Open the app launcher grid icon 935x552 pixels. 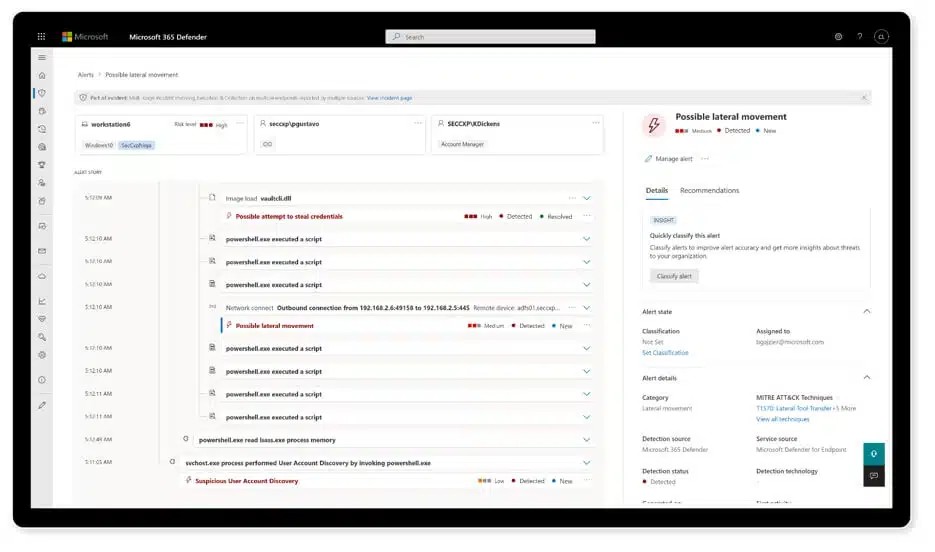click(41, 36)
